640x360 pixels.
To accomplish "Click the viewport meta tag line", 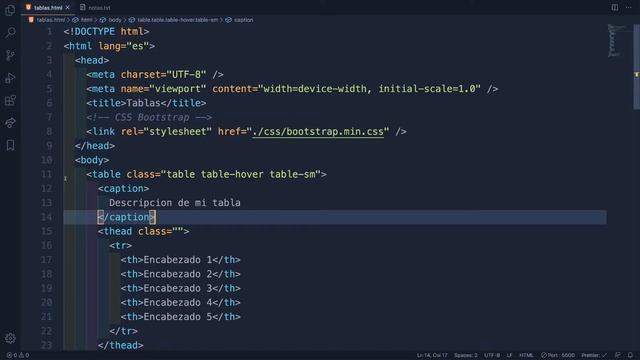I will (x=292, y=89).
